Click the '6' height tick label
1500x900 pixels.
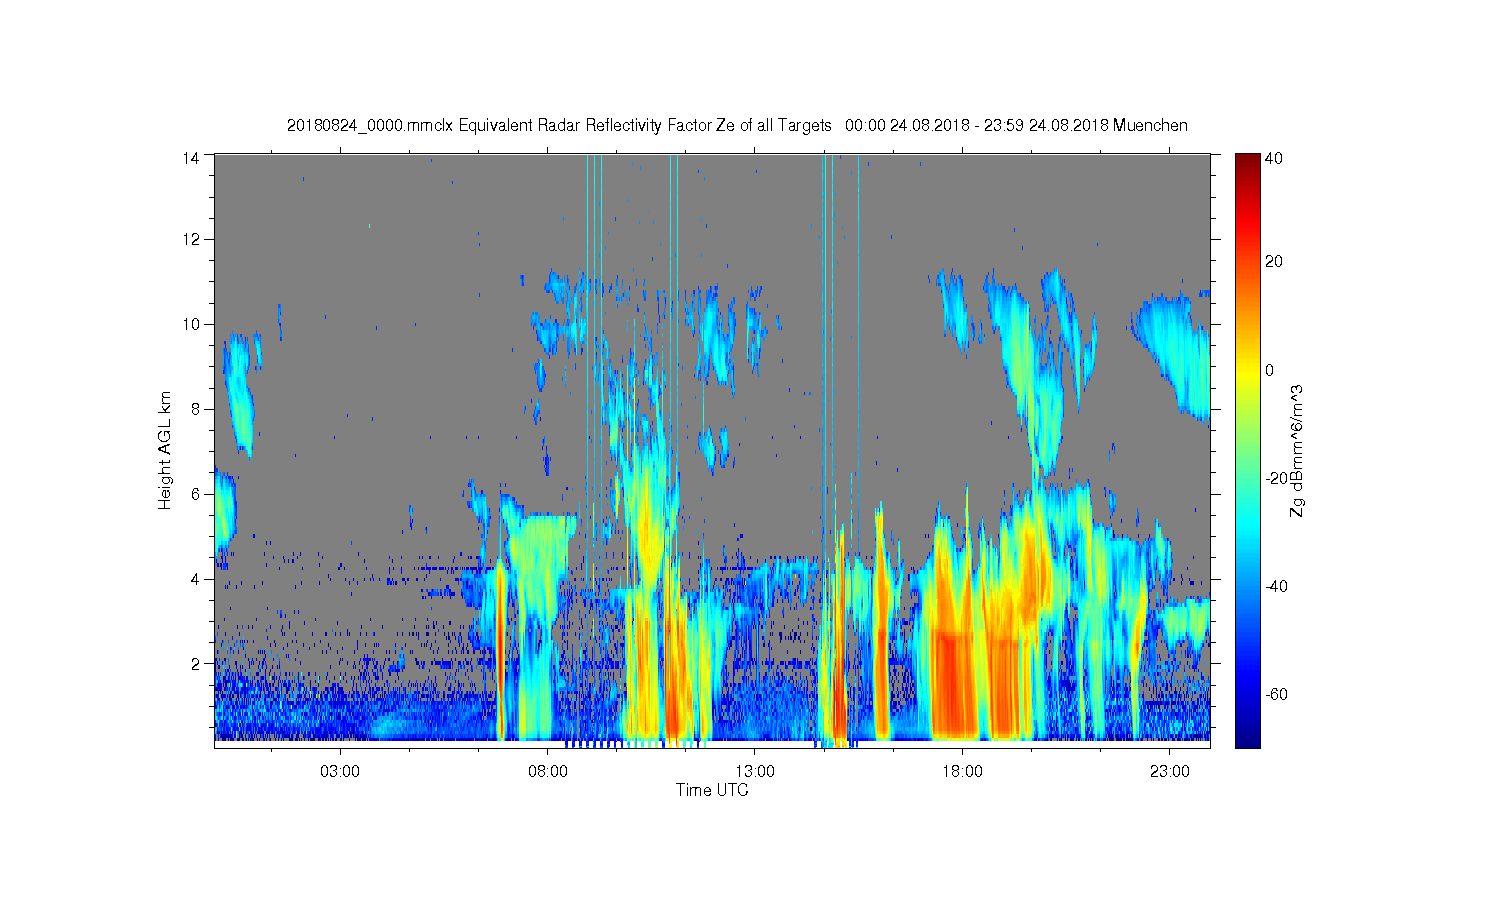point(196,494)
